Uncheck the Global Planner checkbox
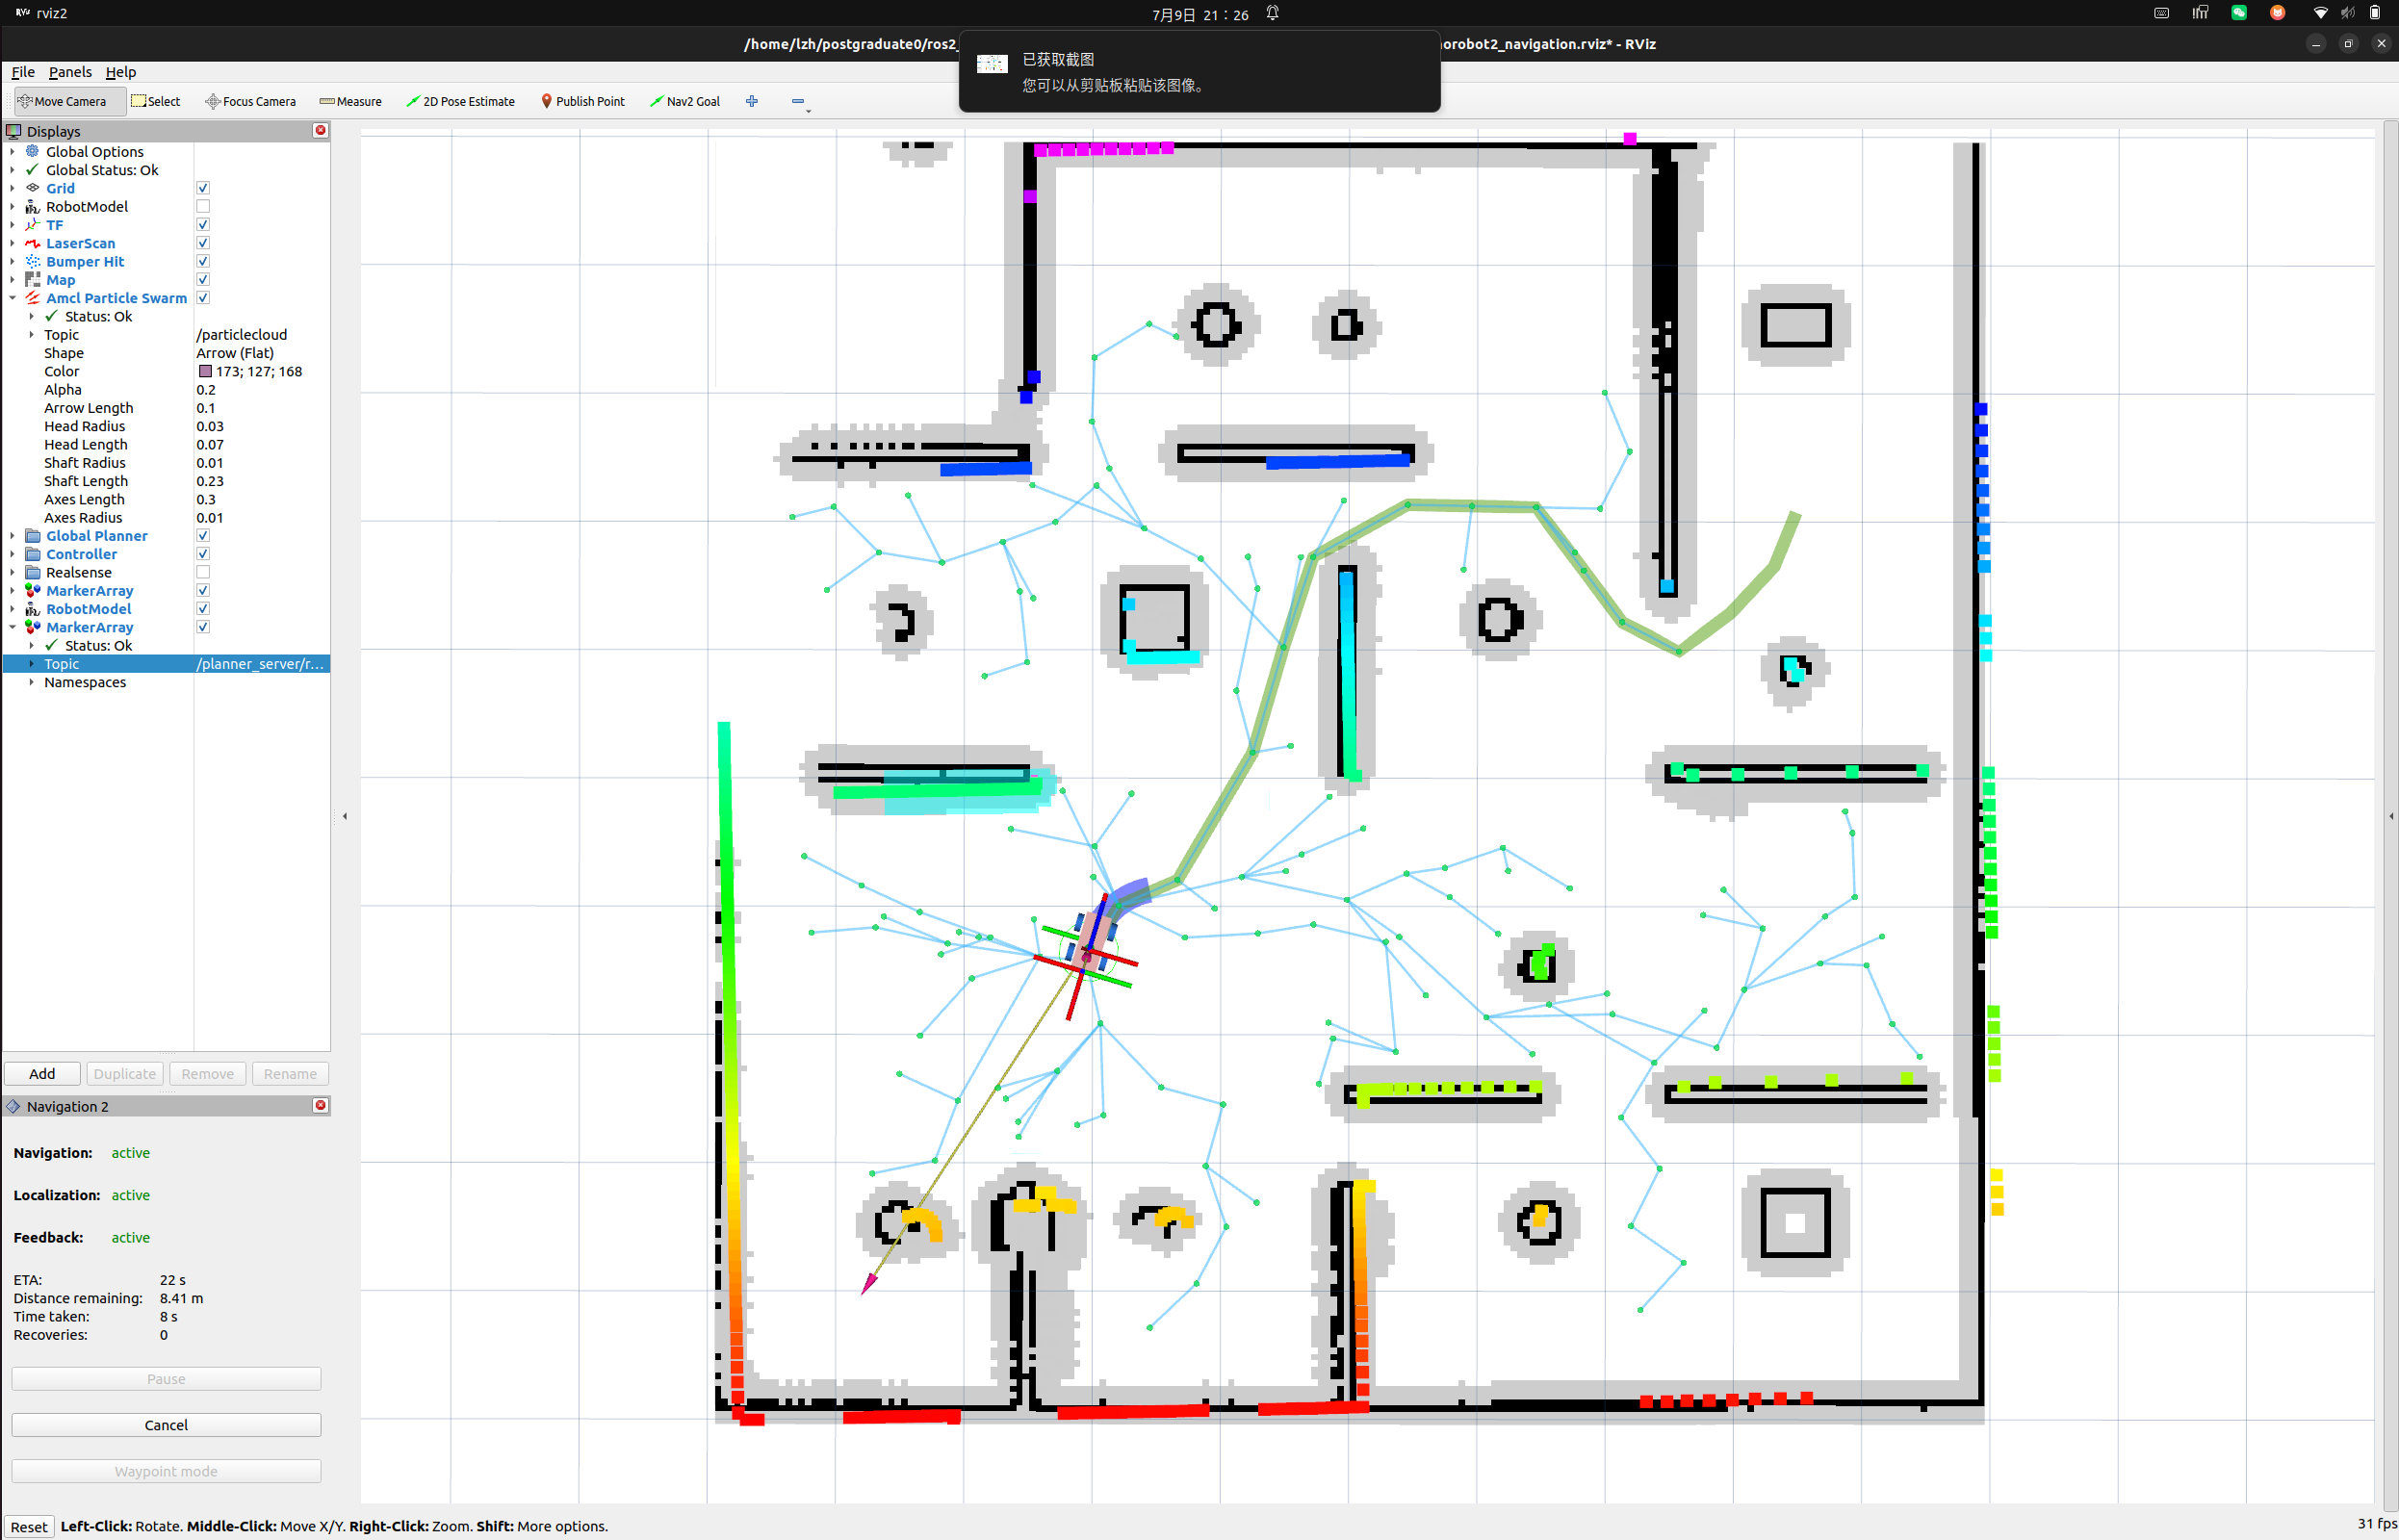The width and height of the screenshot is (2399, 1540). click(203, 536)
